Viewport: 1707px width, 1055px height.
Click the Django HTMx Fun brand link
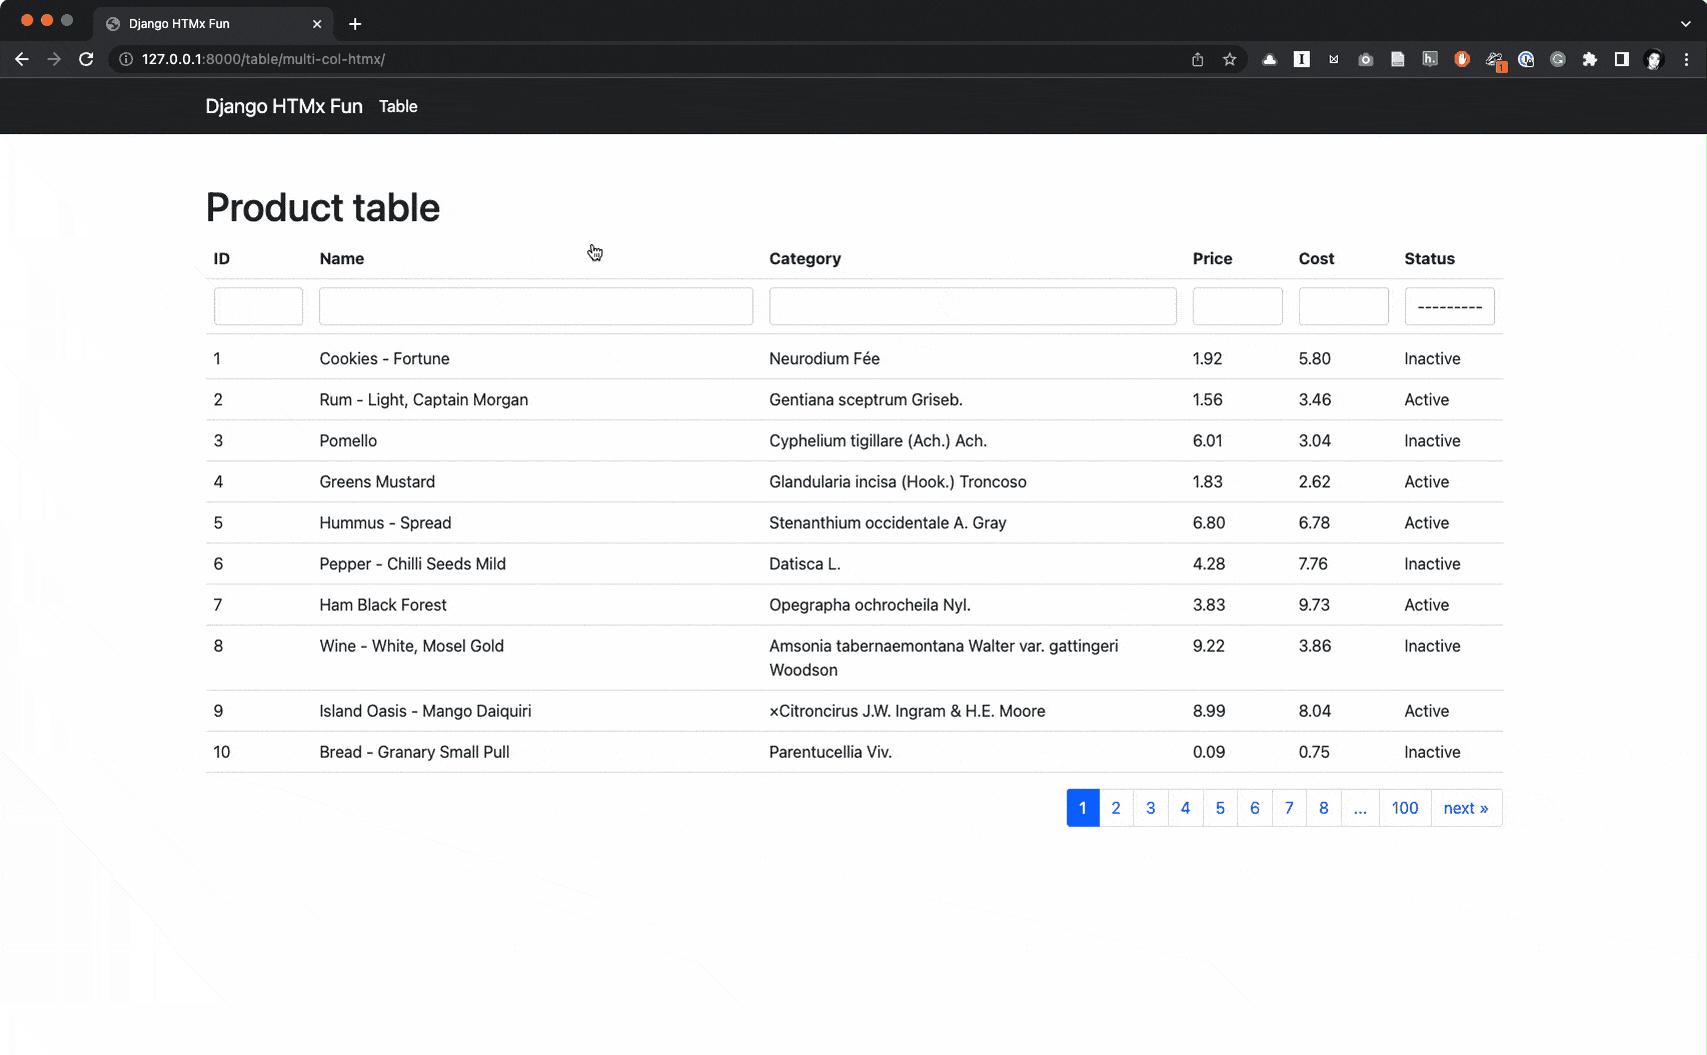coord(284,106)
